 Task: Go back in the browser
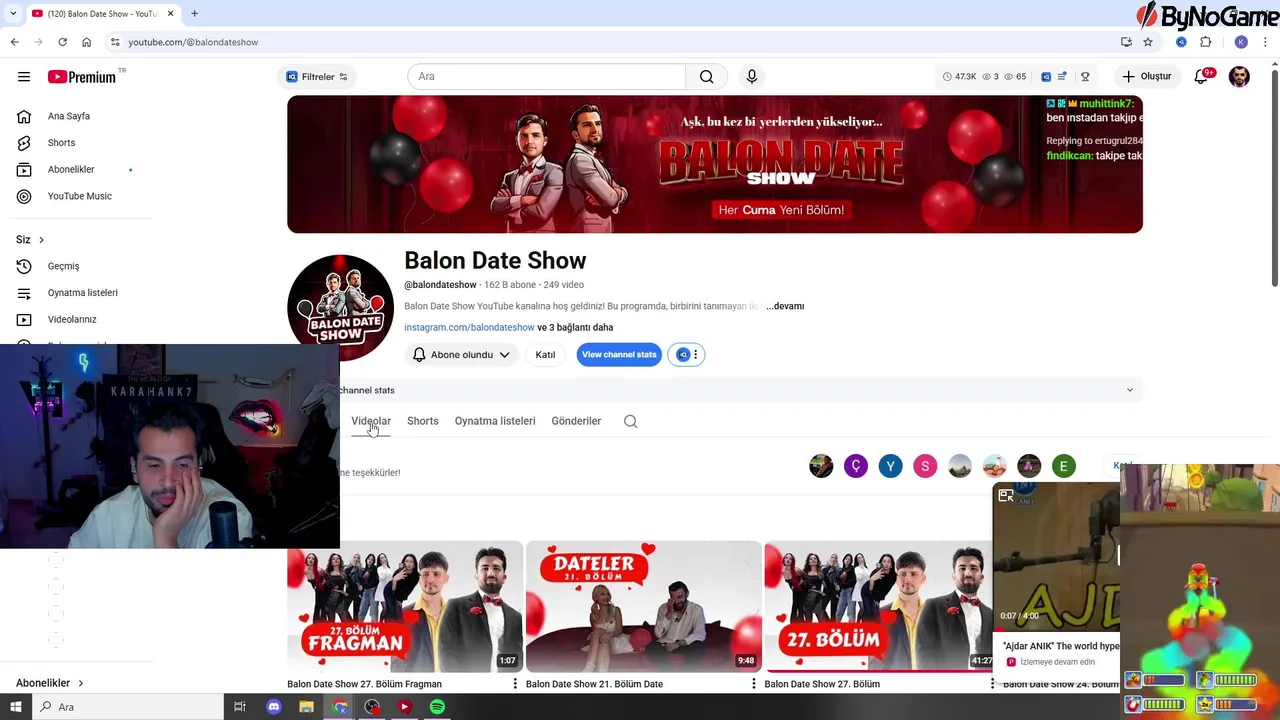point(15,42)
